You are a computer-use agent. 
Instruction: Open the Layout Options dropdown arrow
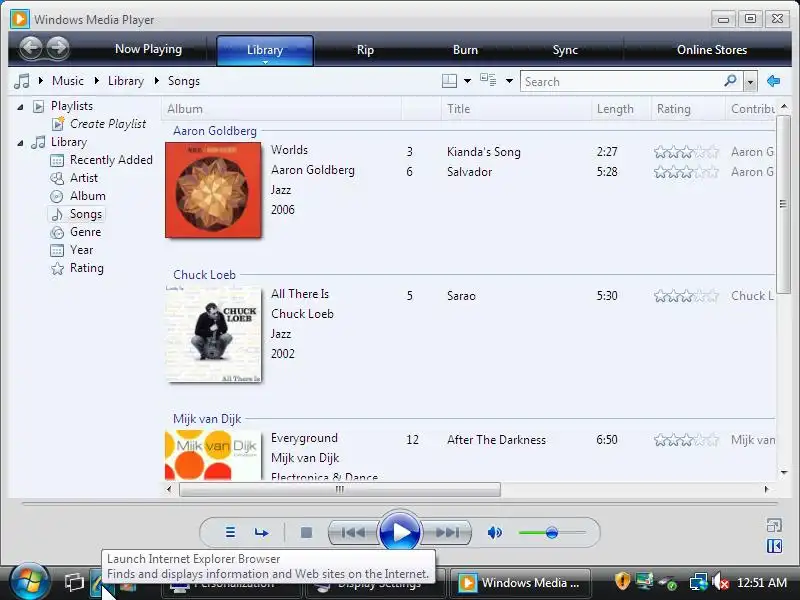click(467, 81)
